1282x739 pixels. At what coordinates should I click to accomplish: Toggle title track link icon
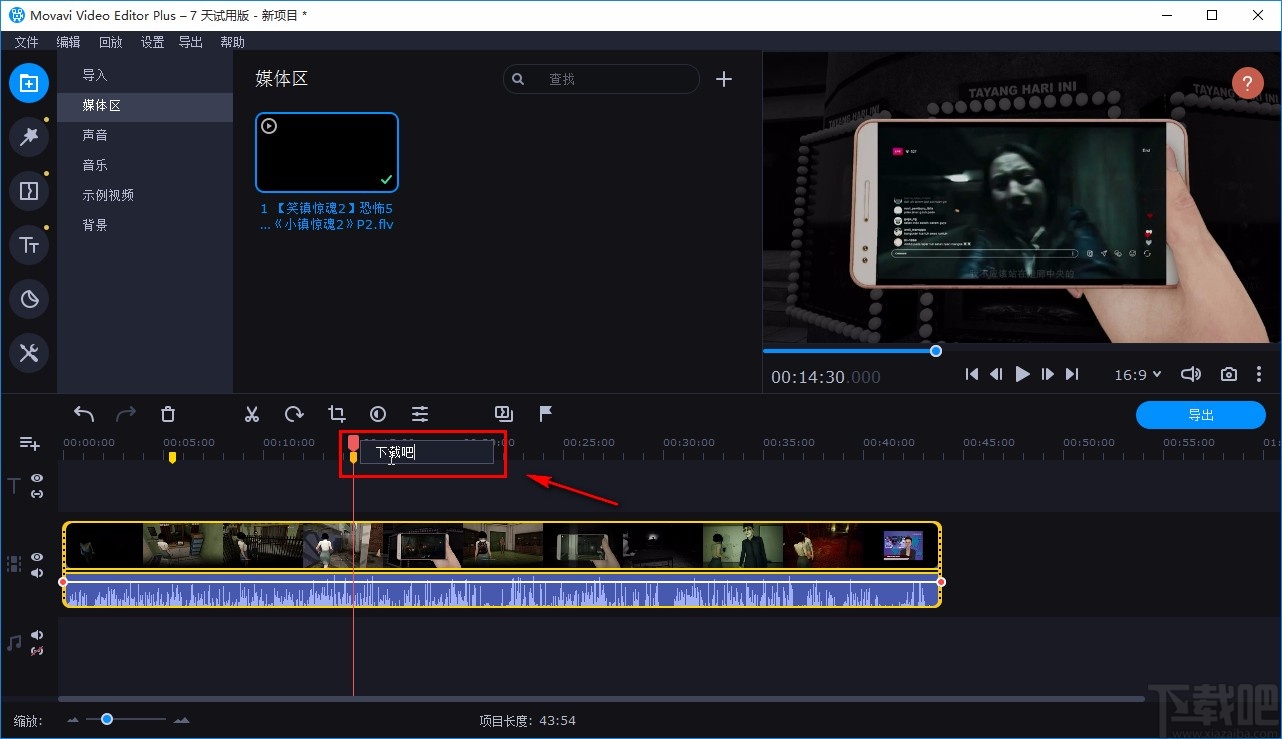tap(37, 494)
